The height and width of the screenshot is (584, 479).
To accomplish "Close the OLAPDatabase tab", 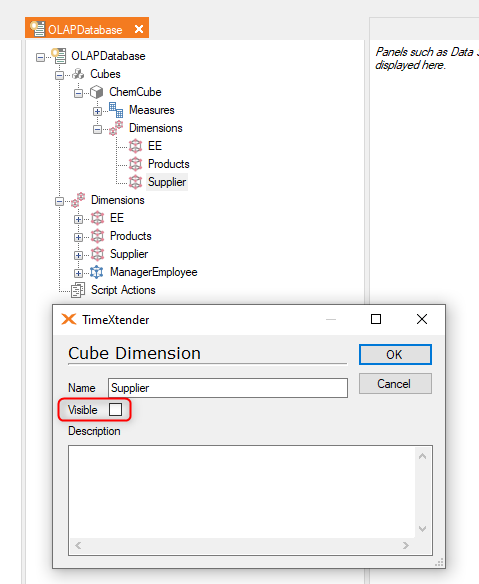I will click(x=139, y=29).
